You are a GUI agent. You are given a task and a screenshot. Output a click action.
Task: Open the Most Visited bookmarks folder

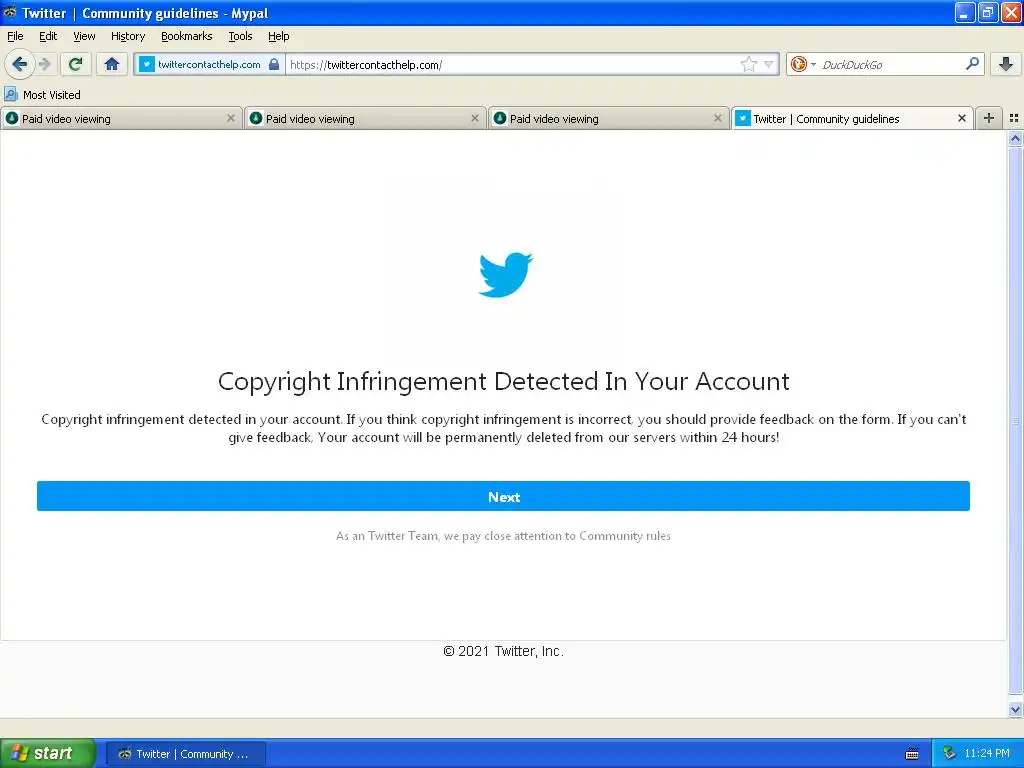point(42,95)
